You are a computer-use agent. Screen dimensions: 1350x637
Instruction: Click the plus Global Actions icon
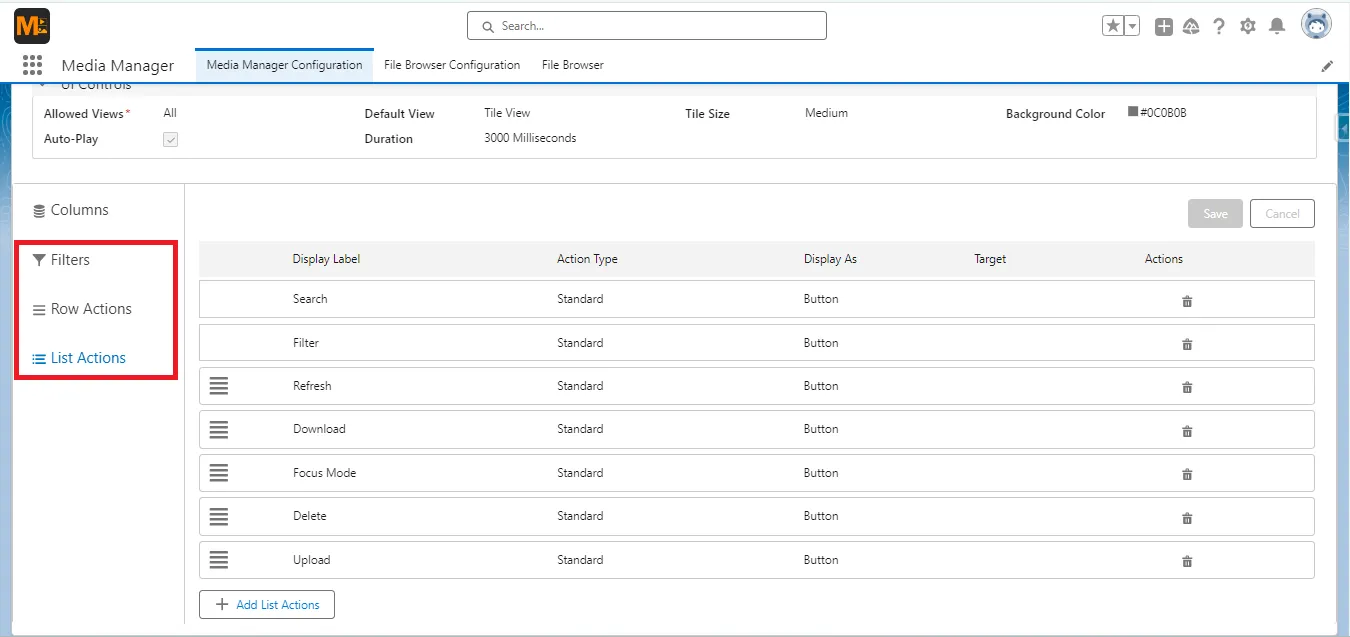pyautogui.click(x=1163, y=26)
